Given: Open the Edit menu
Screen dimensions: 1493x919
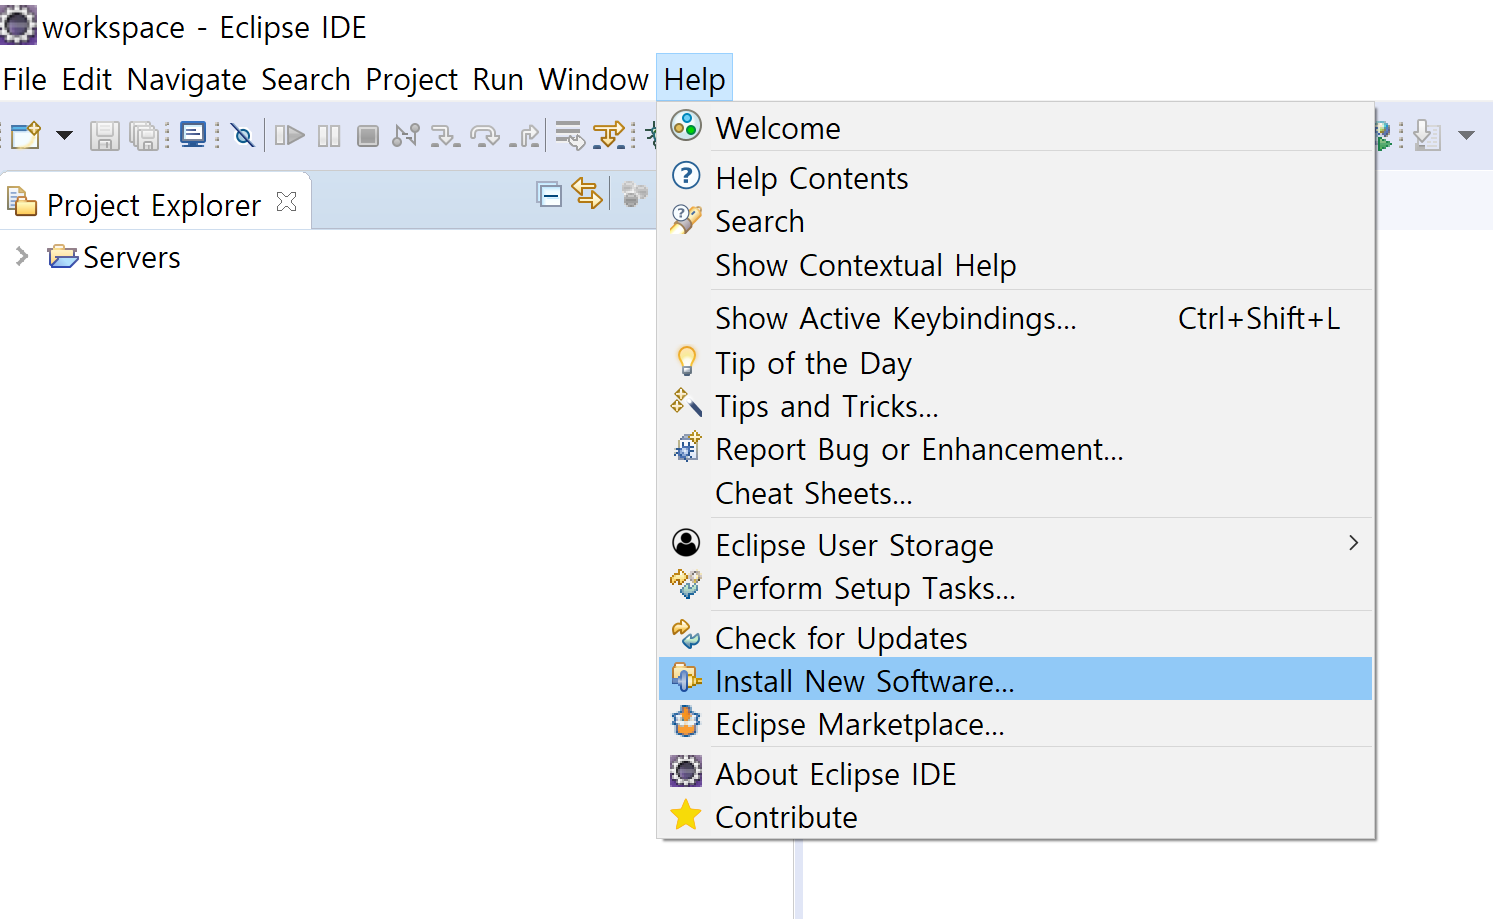Looking at the screenshot, I should 87,79.
